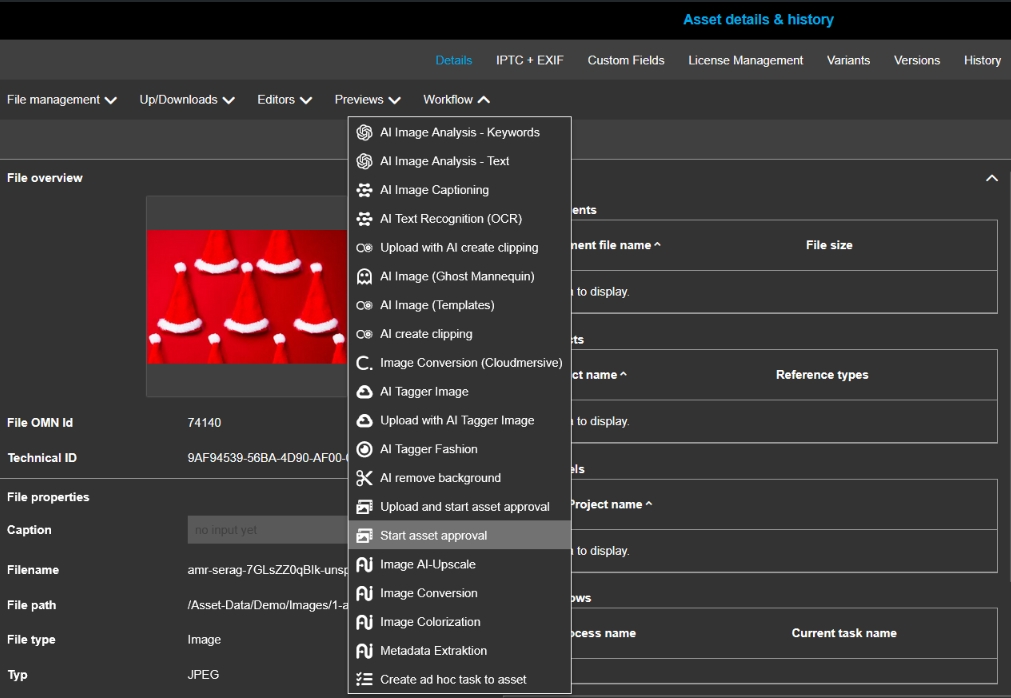Screen dimensions: 1011x698
Task: Click the OpenAI icon beside AI Image Analysis - Keywords
Action: pos(364,133)
